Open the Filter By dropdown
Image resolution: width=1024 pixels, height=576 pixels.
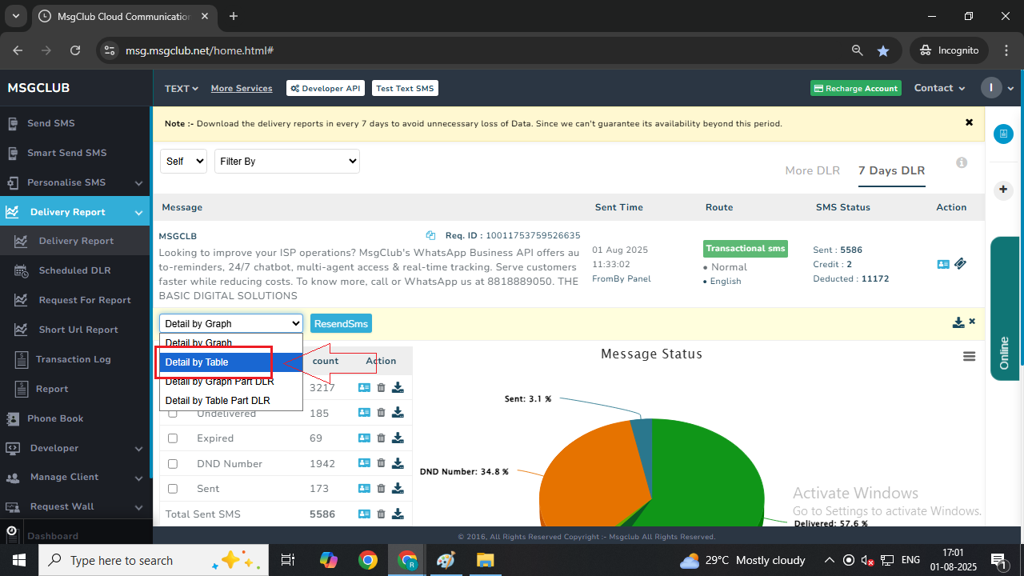point(287,161)
